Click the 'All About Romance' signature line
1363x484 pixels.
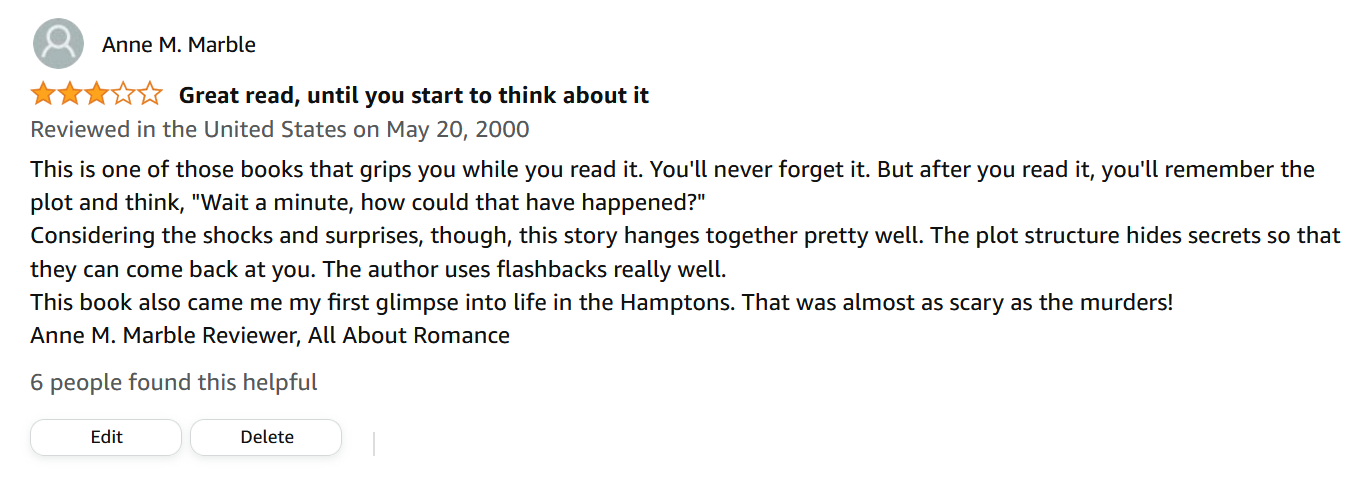270,335
